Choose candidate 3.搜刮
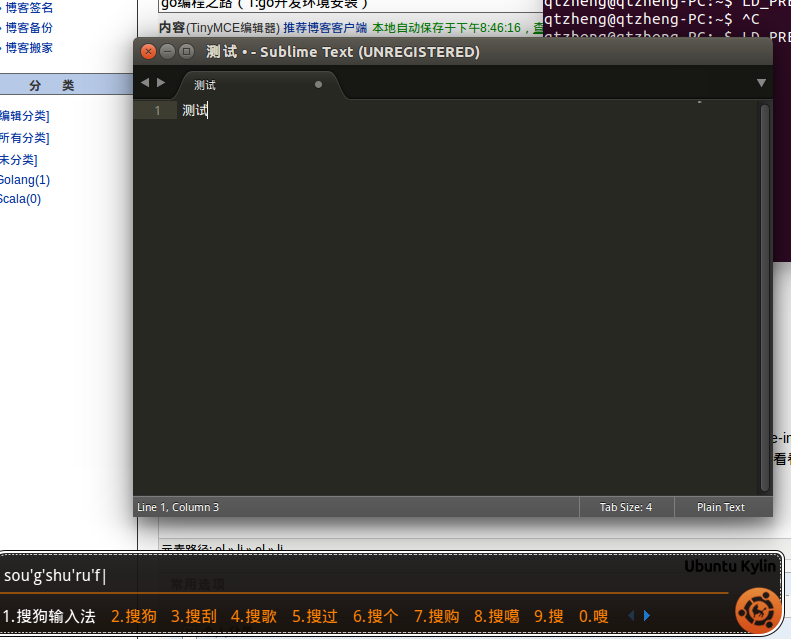This screenshot has width=791, height=639. point(194,616)
